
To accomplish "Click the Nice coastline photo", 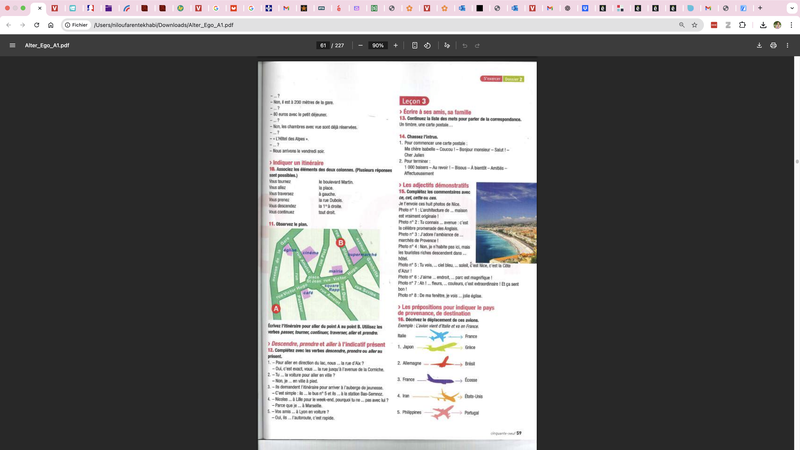I will coord(506,222).
